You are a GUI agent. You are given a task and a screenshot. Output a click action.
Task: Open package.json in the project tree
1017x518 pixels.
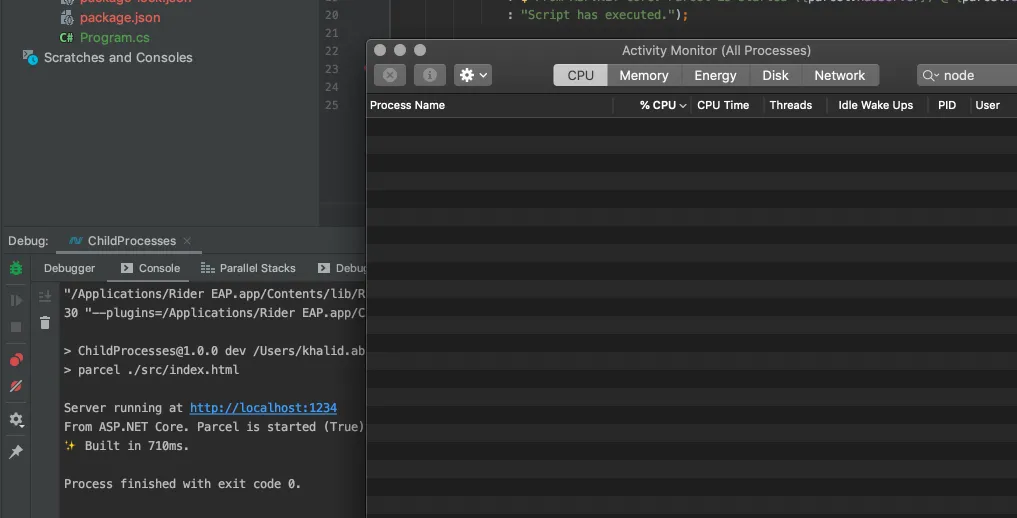point(120,18)
